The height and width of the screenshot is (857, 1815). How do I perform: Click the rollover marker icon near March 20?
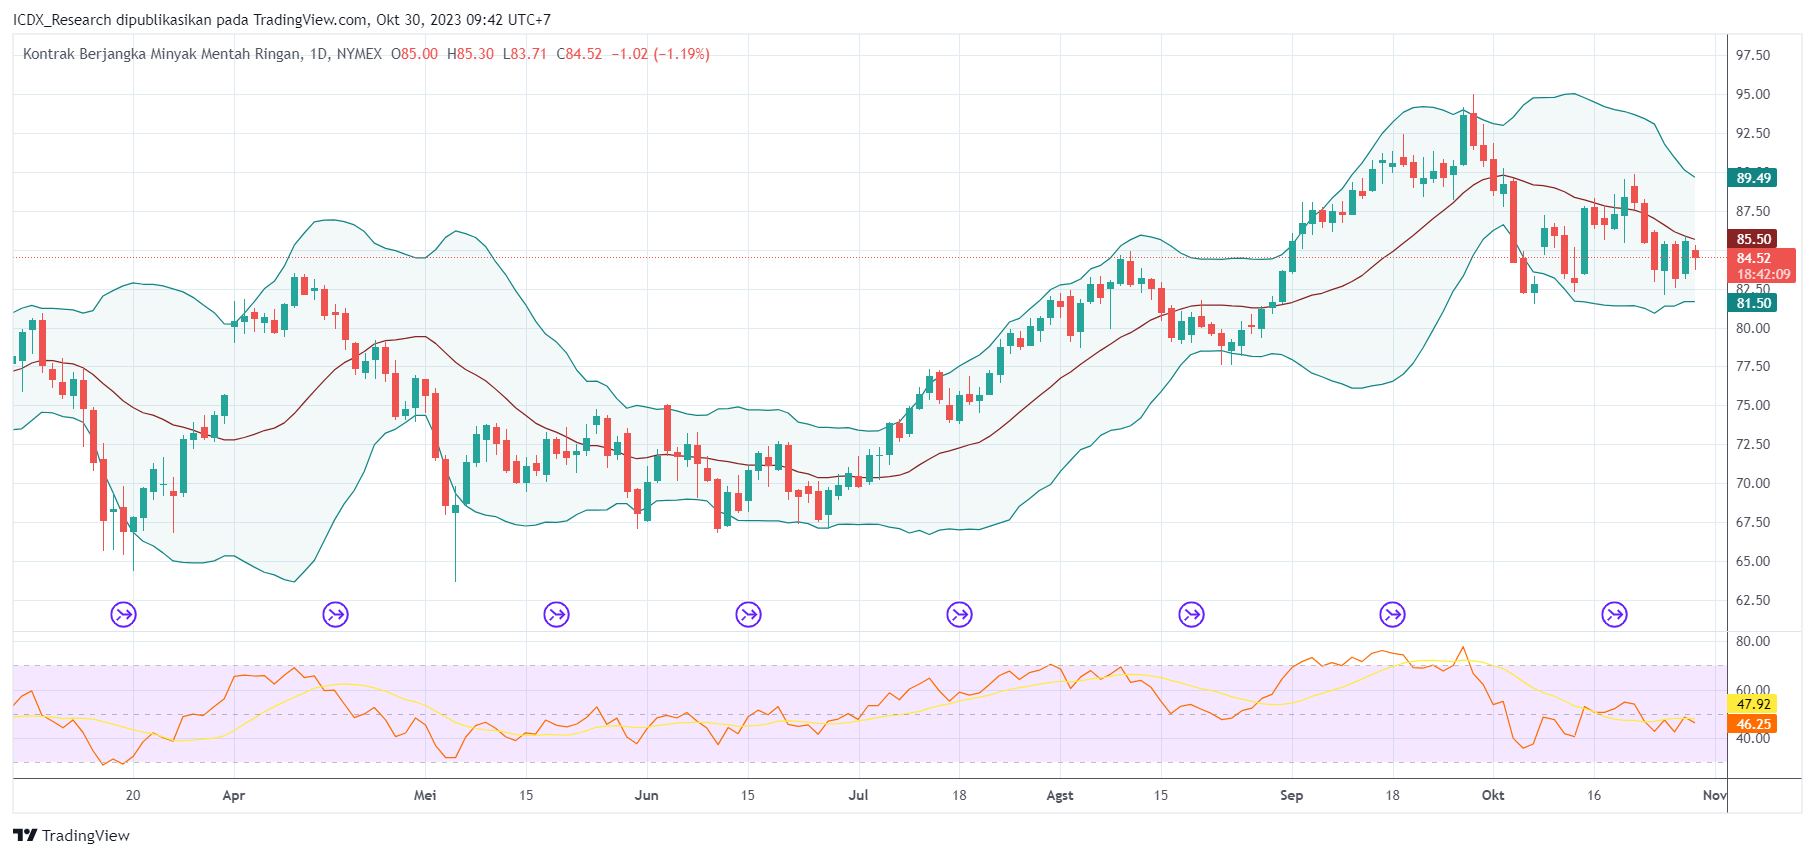(123, 614)
